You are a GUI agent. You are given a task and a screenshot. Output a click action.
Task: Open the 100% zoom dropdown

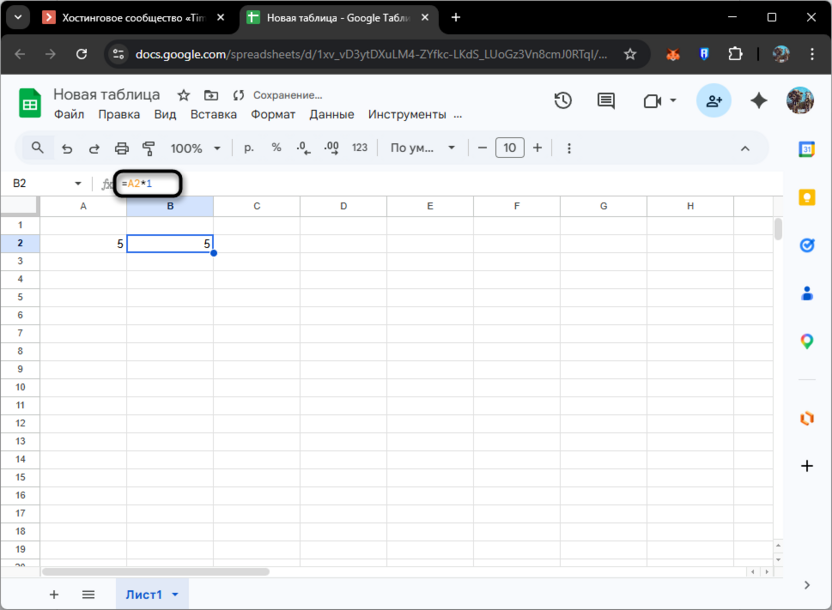click(195, 149)
